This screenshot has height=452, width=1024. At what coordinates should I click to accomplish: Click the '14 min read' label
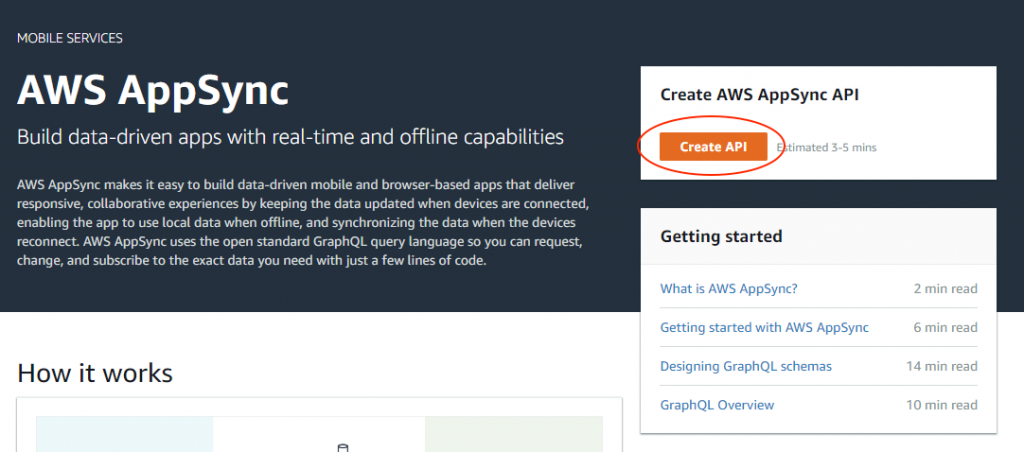click(942, 366)
